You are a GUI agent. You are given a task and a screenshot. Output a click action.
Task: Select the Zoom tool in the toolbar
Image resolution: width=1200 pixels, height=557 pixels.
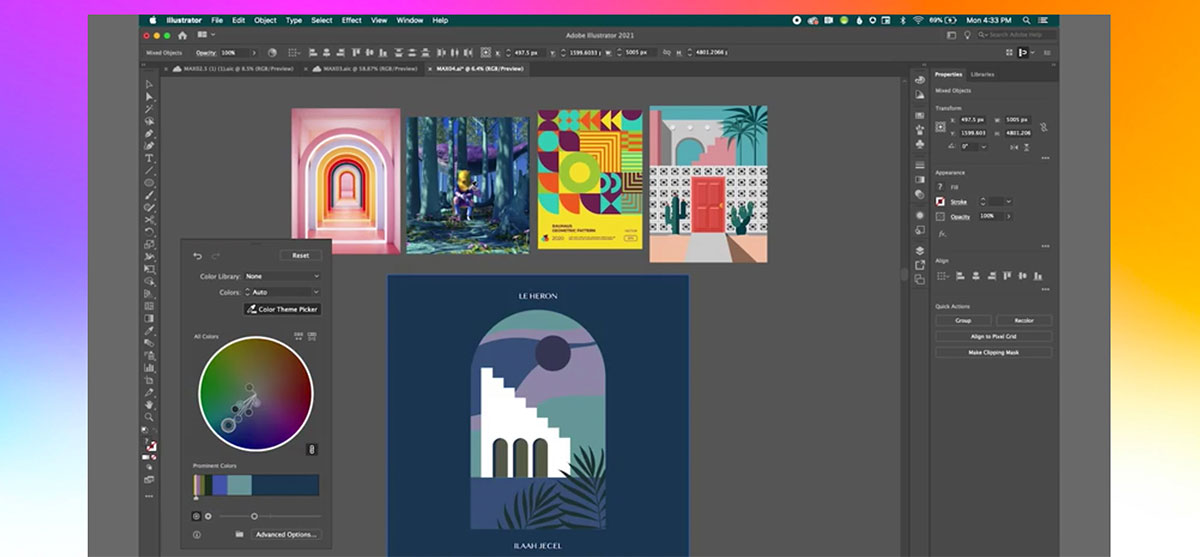coord(149,417)
